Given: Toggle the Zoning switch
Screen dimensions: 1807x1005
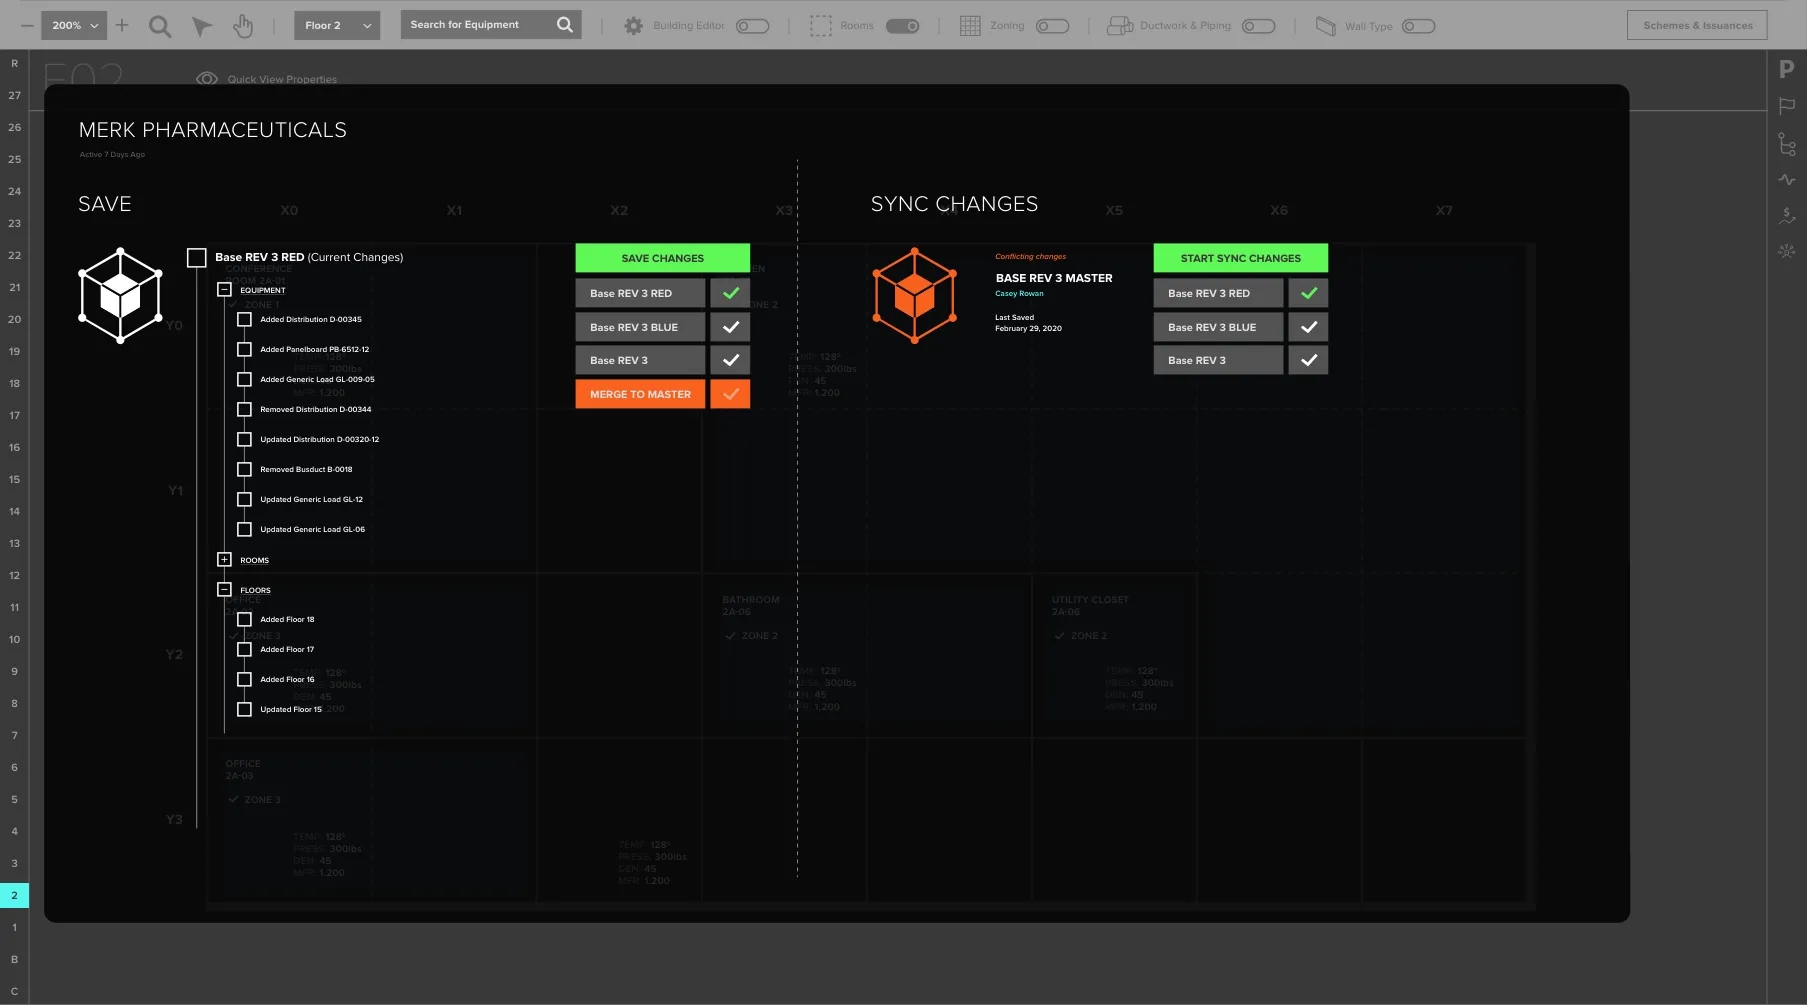Looking at the screenshot, I should coord(1053,26).
